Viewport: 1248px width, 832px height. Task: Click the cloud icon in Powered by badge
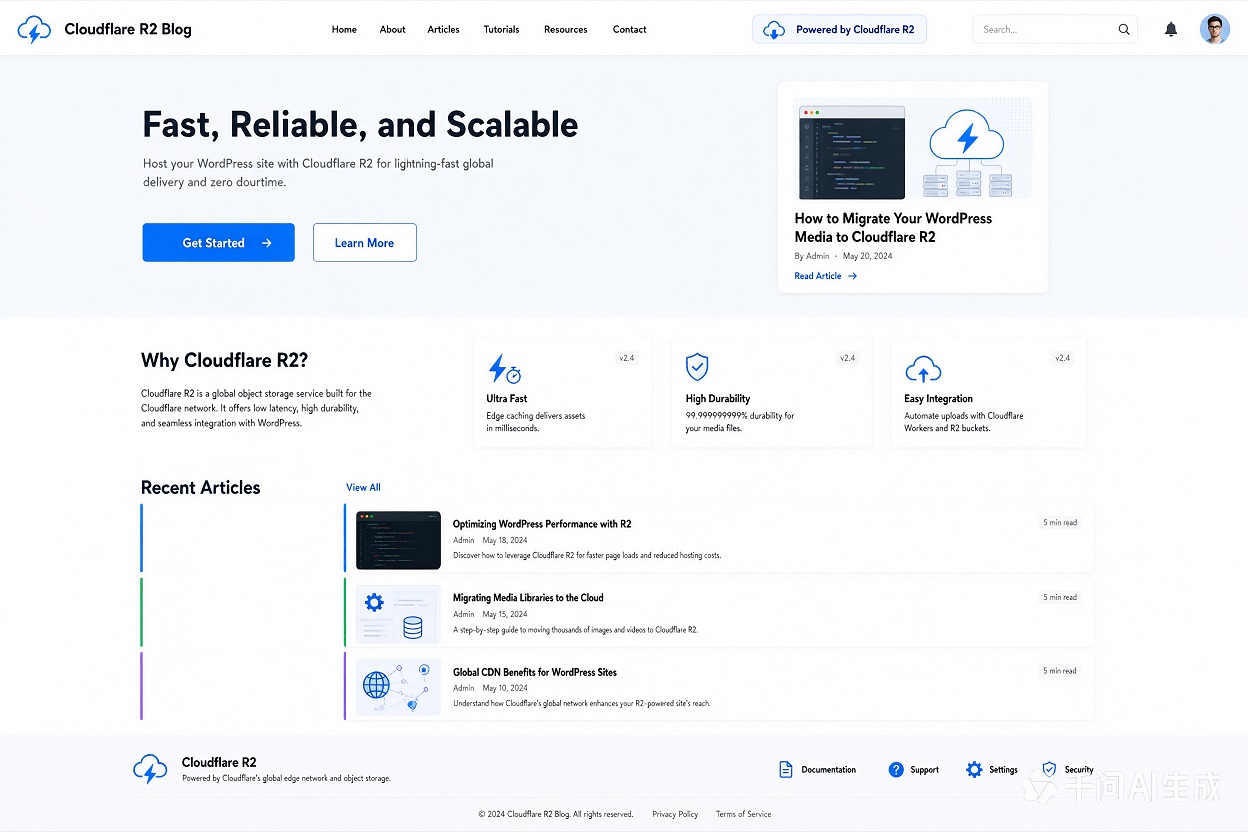774,30
